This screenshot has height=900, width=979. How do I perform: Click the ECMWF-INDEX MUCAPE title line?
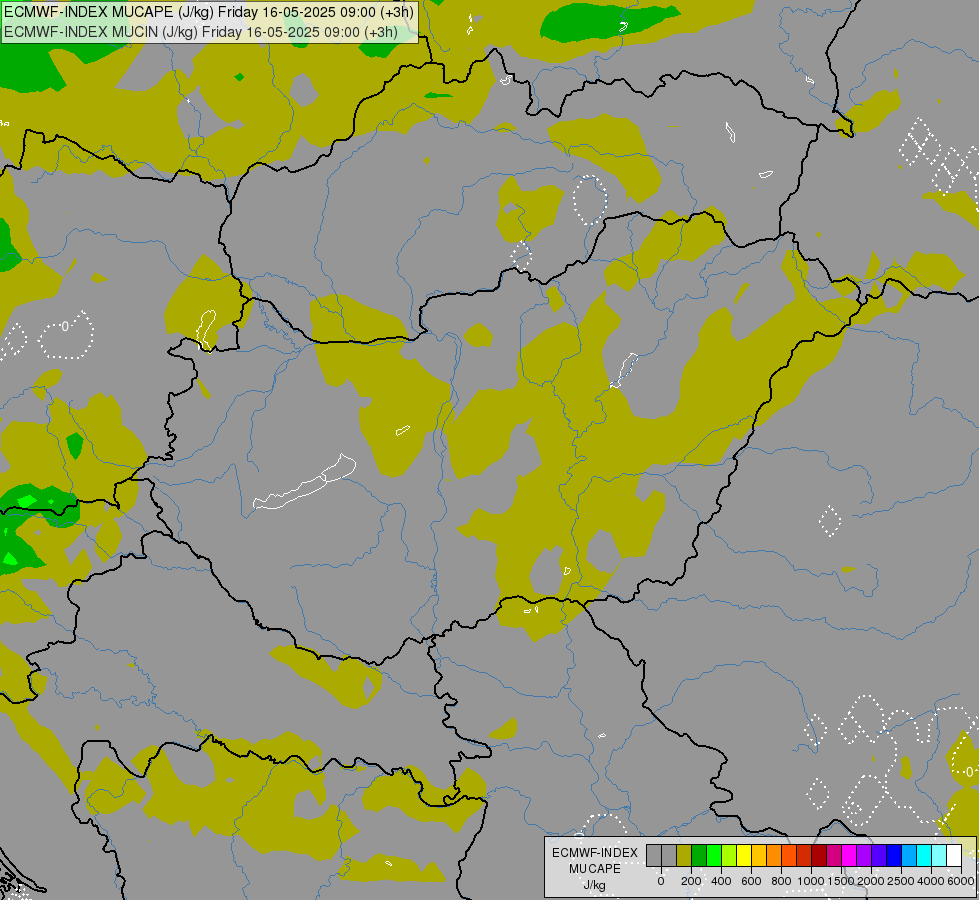209,12
